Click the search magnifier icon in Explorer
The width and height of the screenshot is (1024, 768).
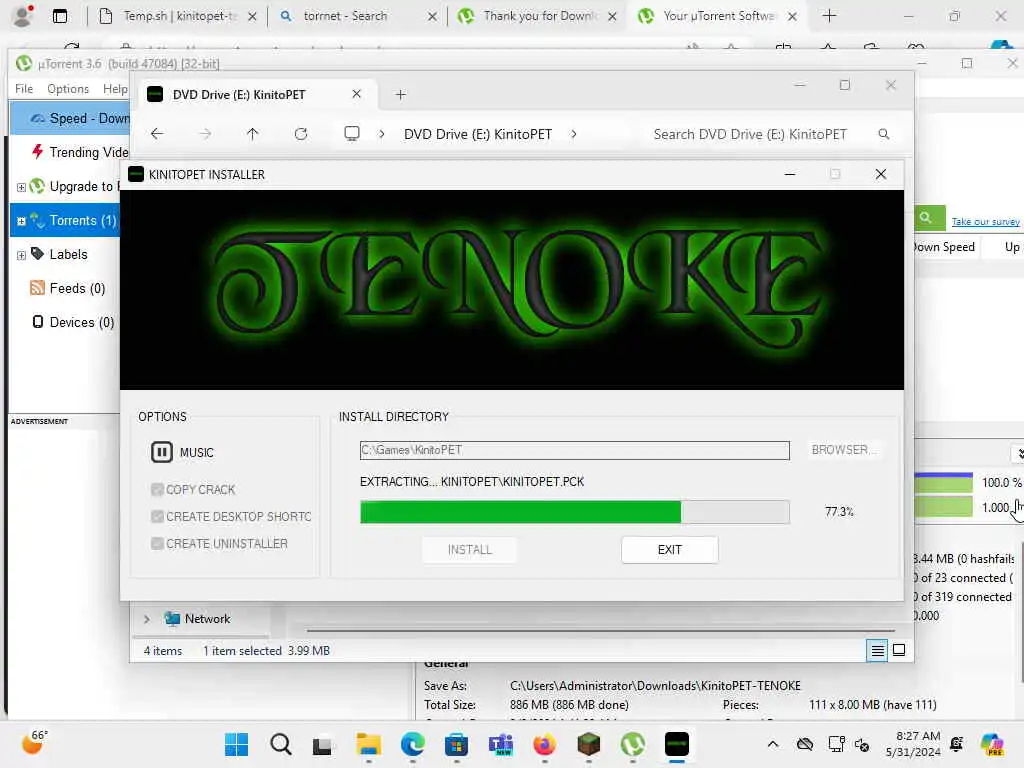click(884, 134)
